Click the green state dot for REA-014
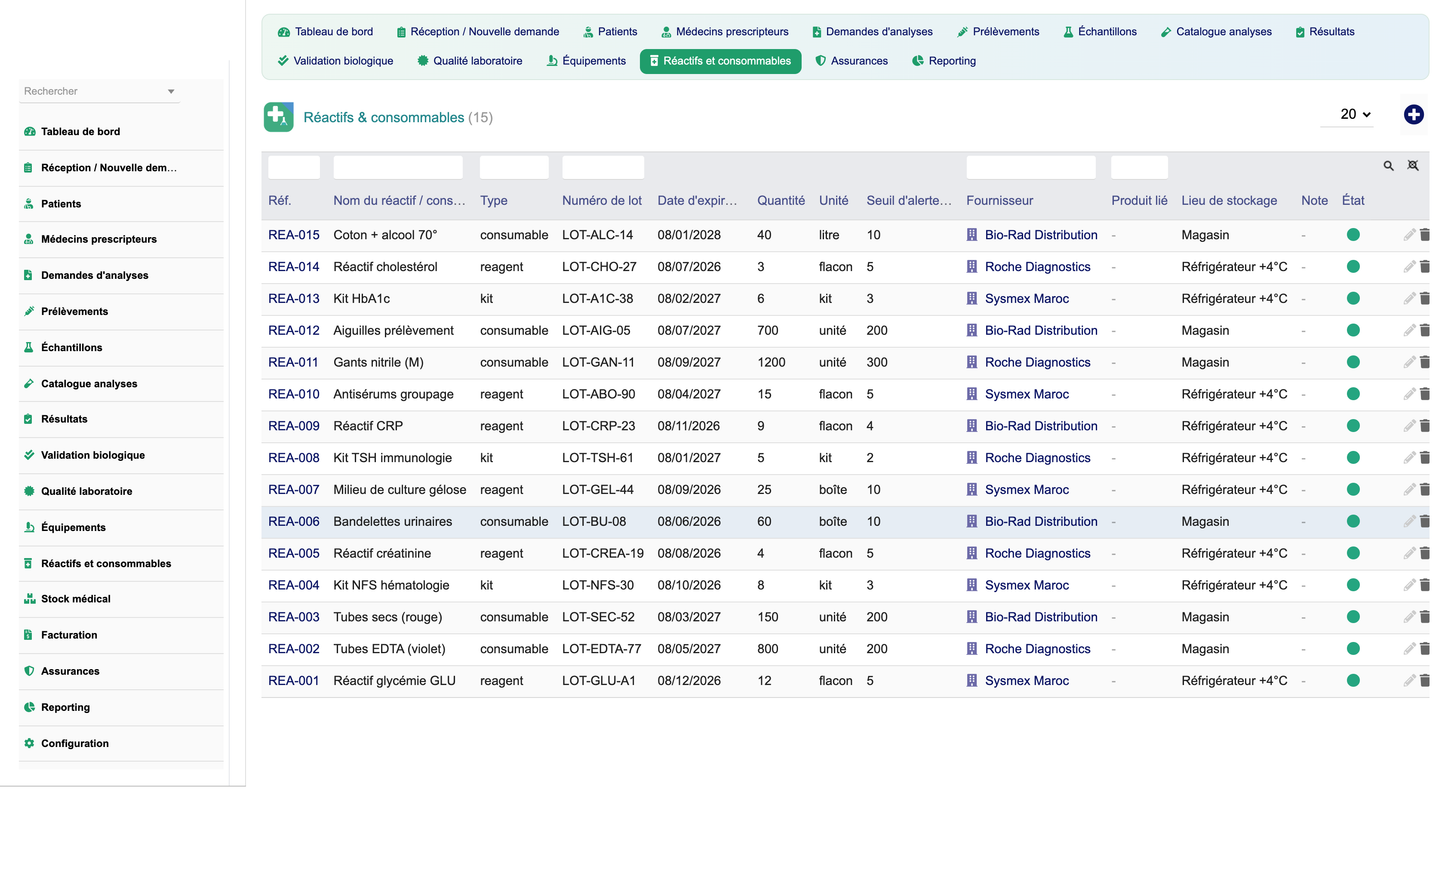Viewport: 1445px width, 895px height. 1353,267
